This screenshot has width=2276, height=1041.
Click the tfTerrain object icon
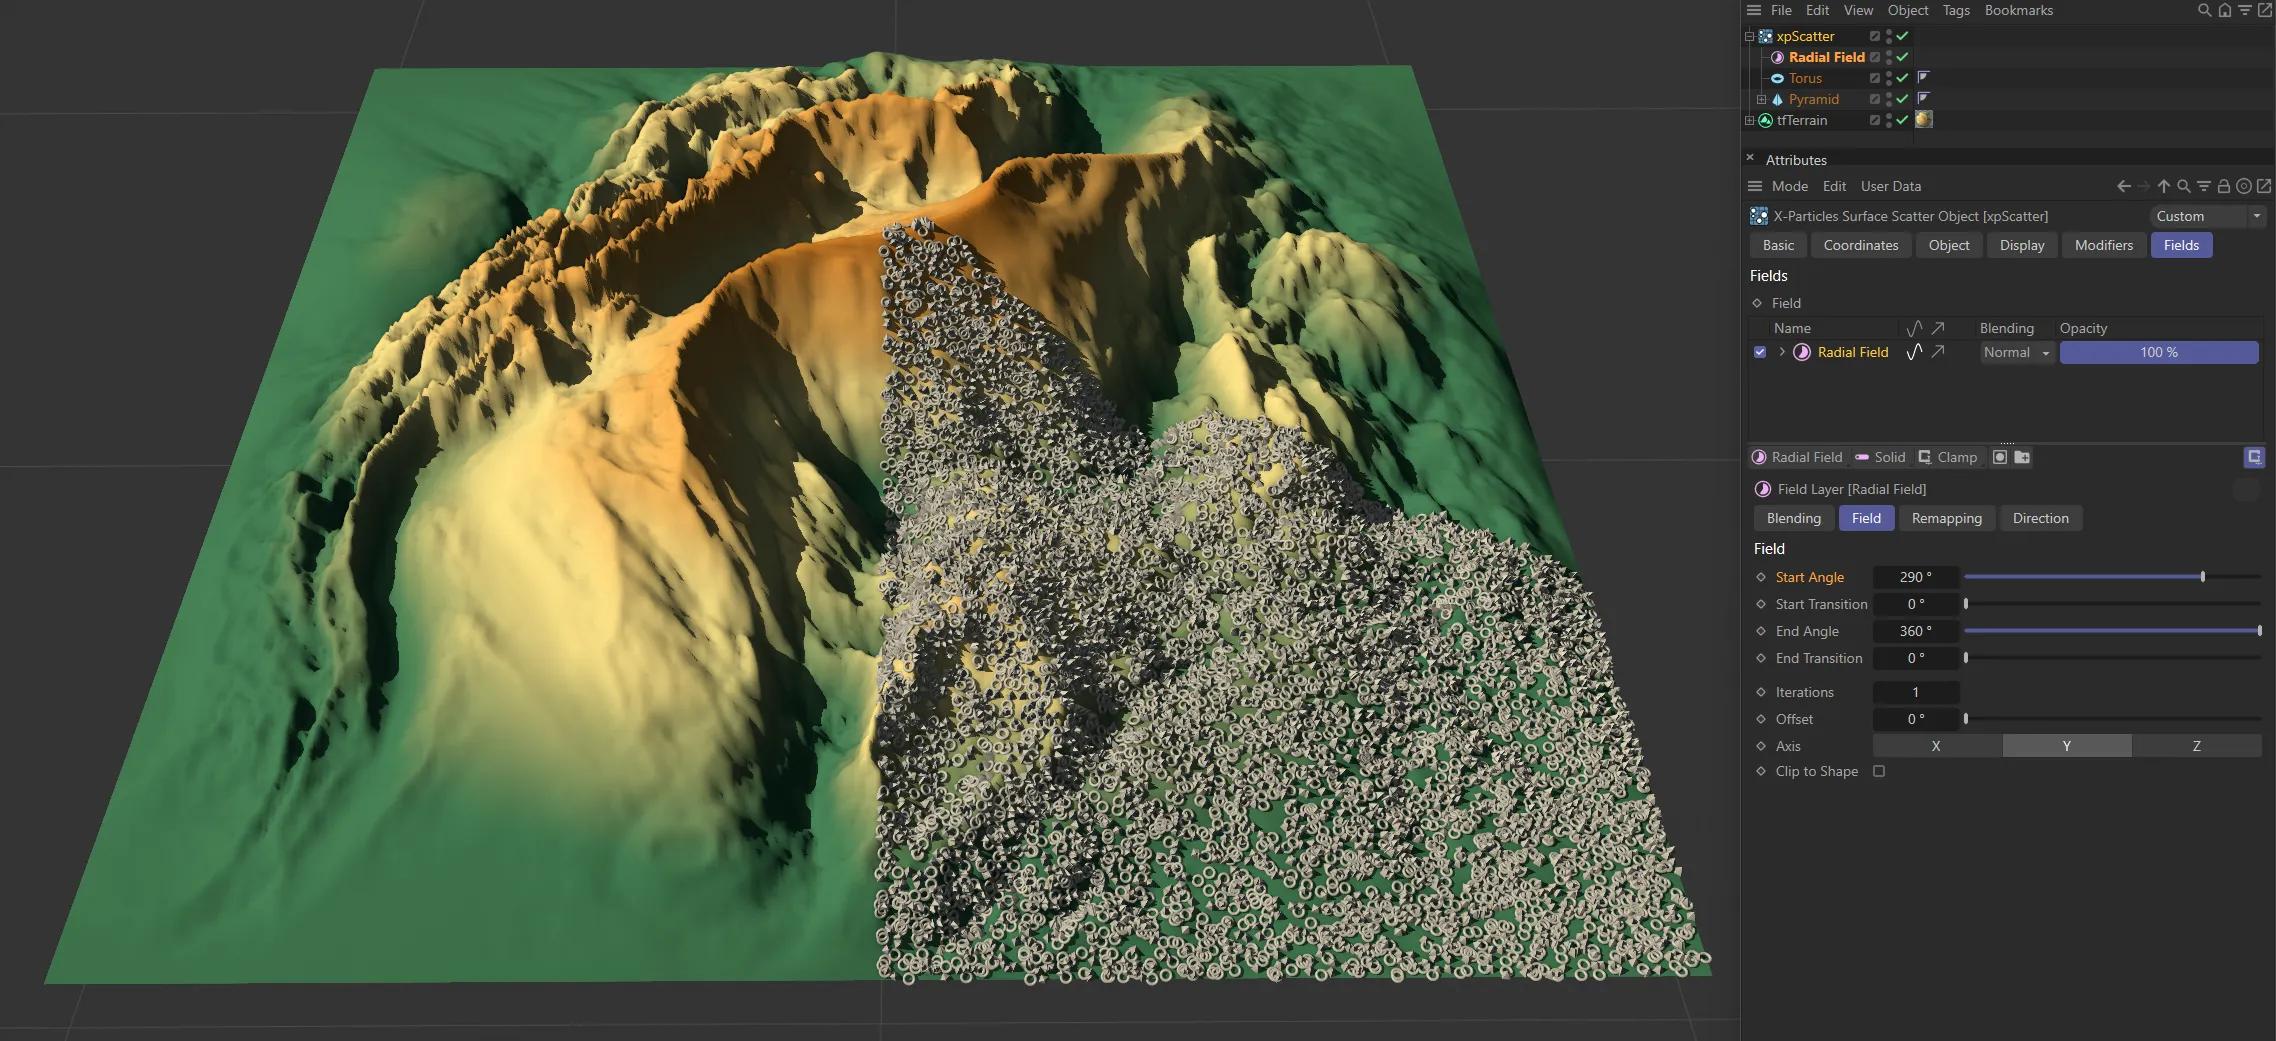[1766, 120]
